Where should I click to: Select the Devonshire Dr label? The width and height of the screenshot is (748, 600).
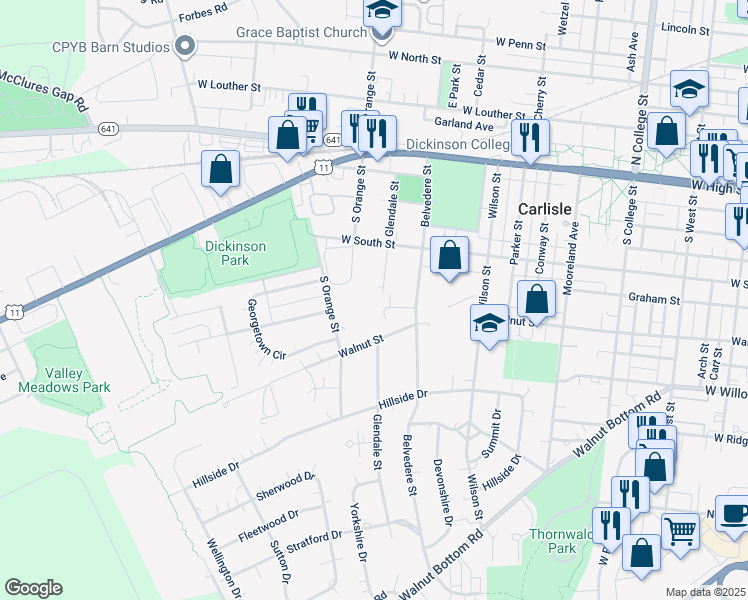pyautogui.click(x=443, y=492)
